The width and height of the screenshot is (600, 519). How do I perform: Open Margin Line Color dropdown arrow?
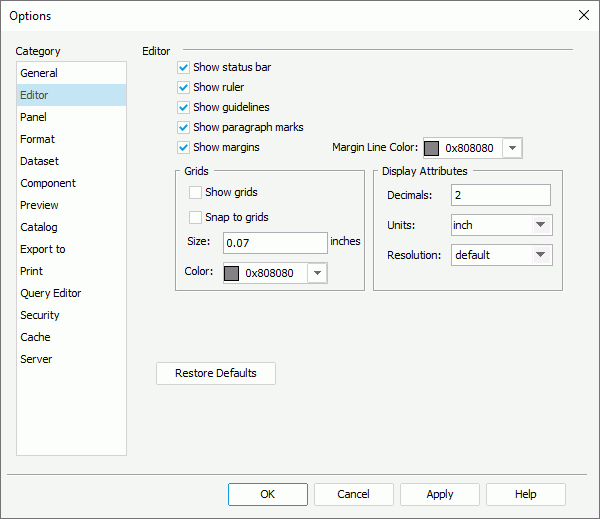pyautogui.click(x=512, y=148)
